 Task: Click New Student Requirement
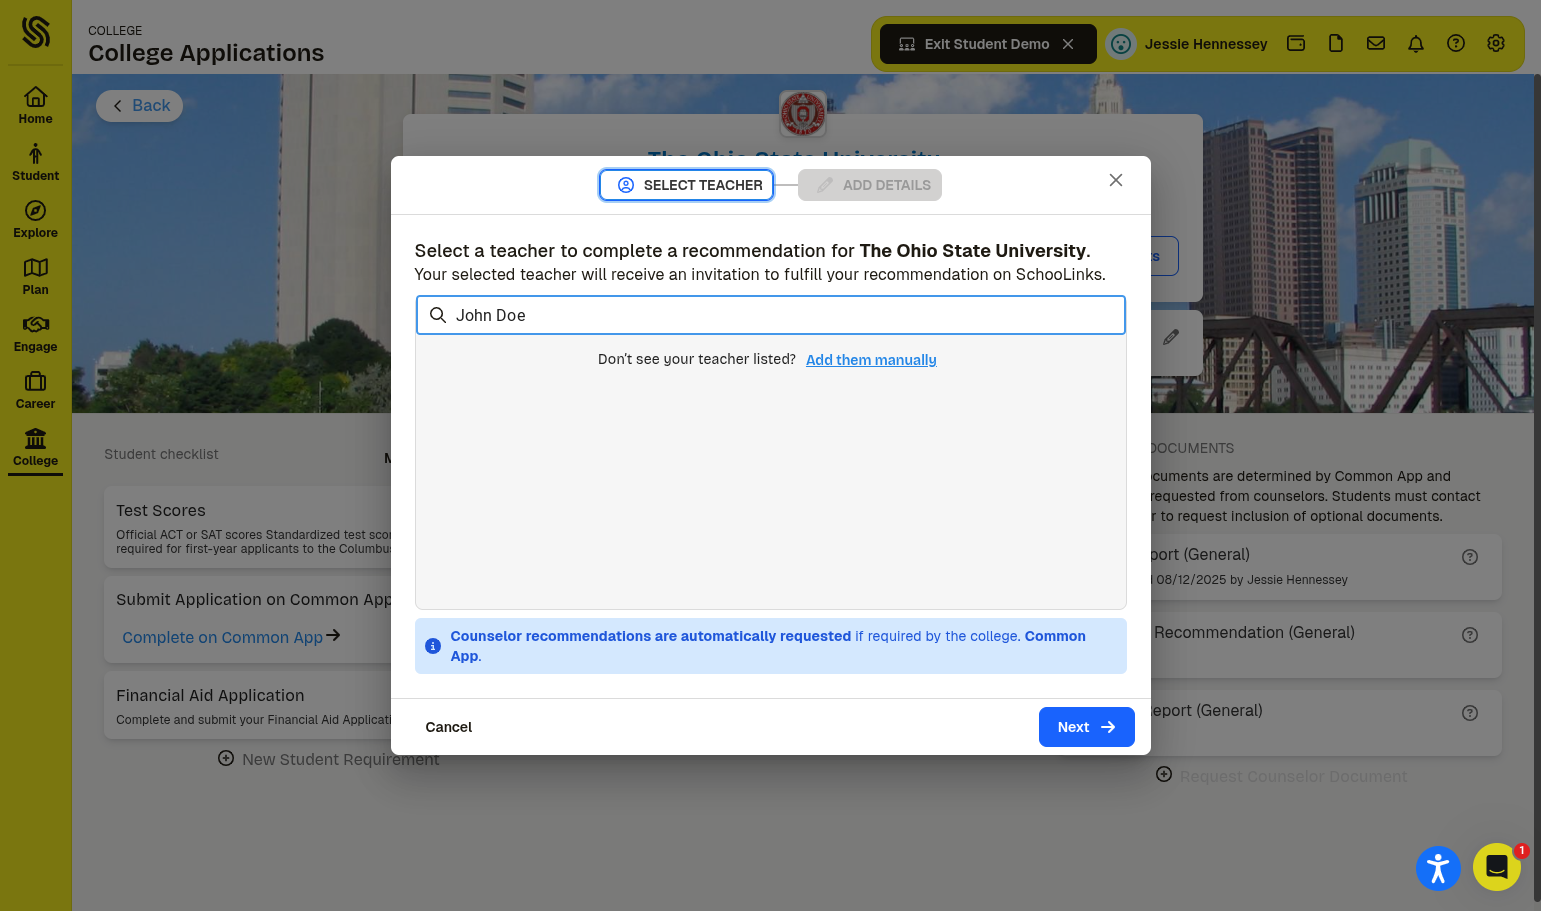(329, 759)
